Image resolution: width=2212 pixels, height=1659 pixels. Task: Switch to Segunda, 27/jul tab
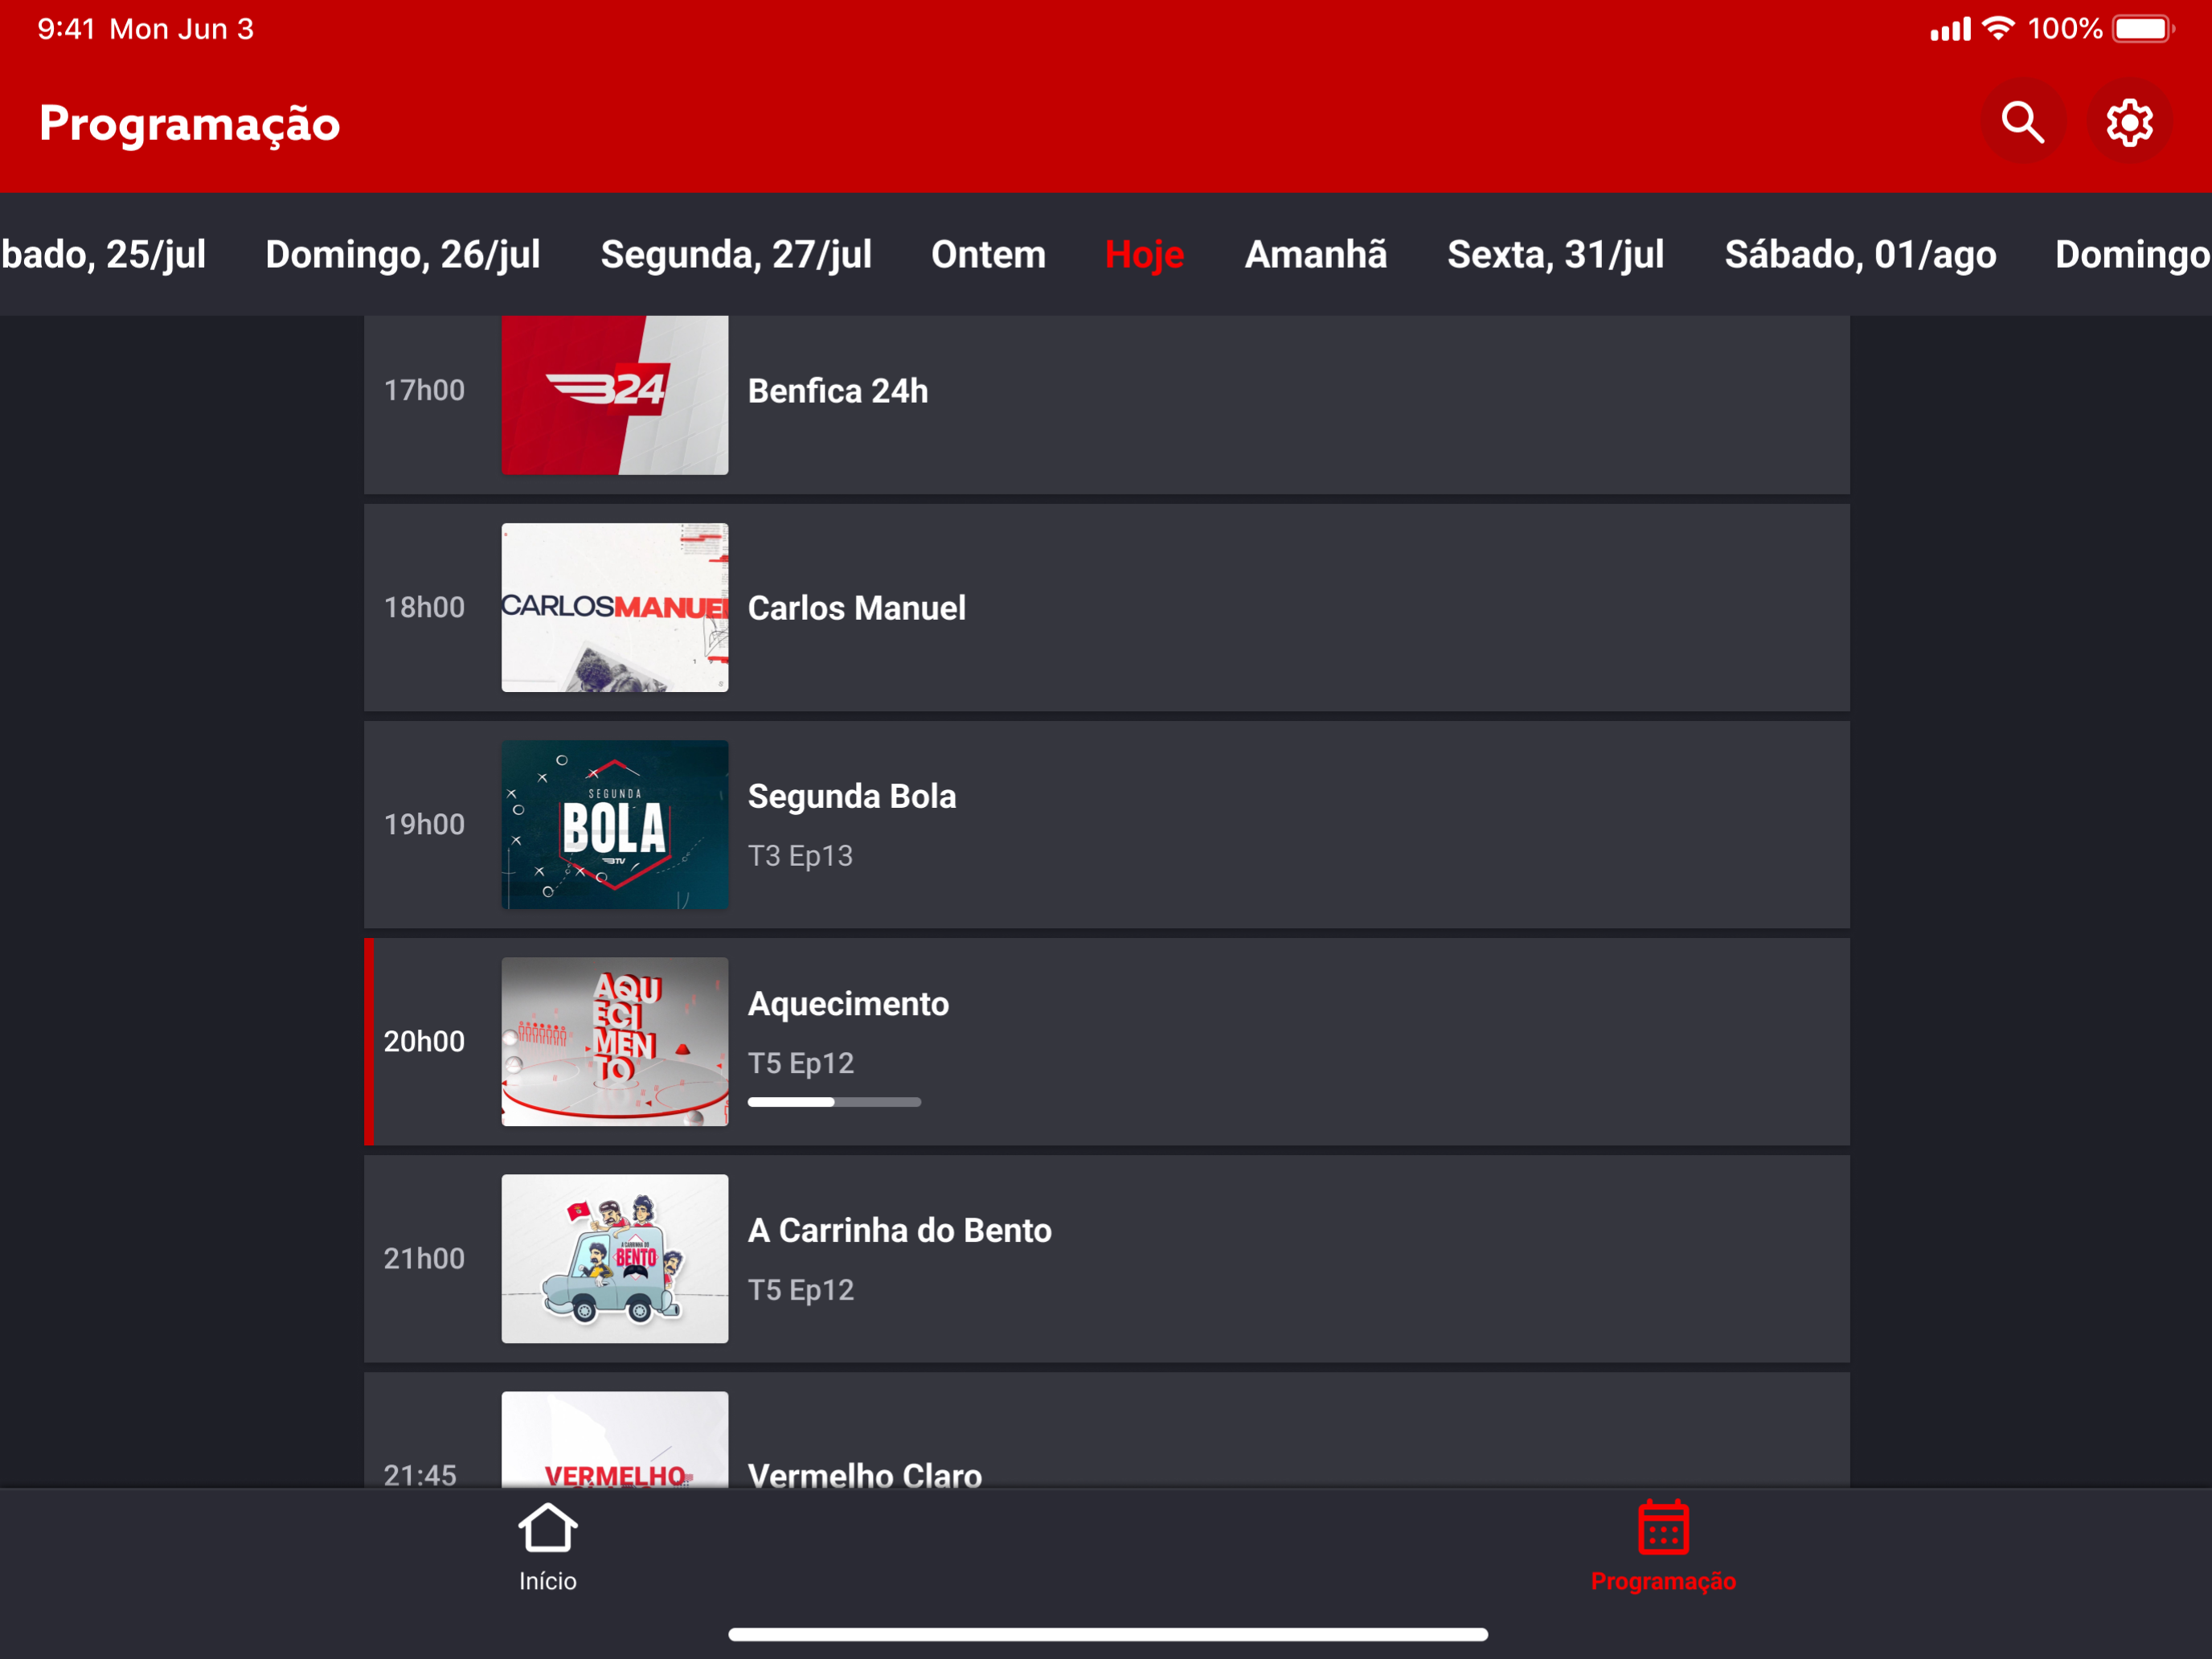pyautogui.click(x=736, y=254)
